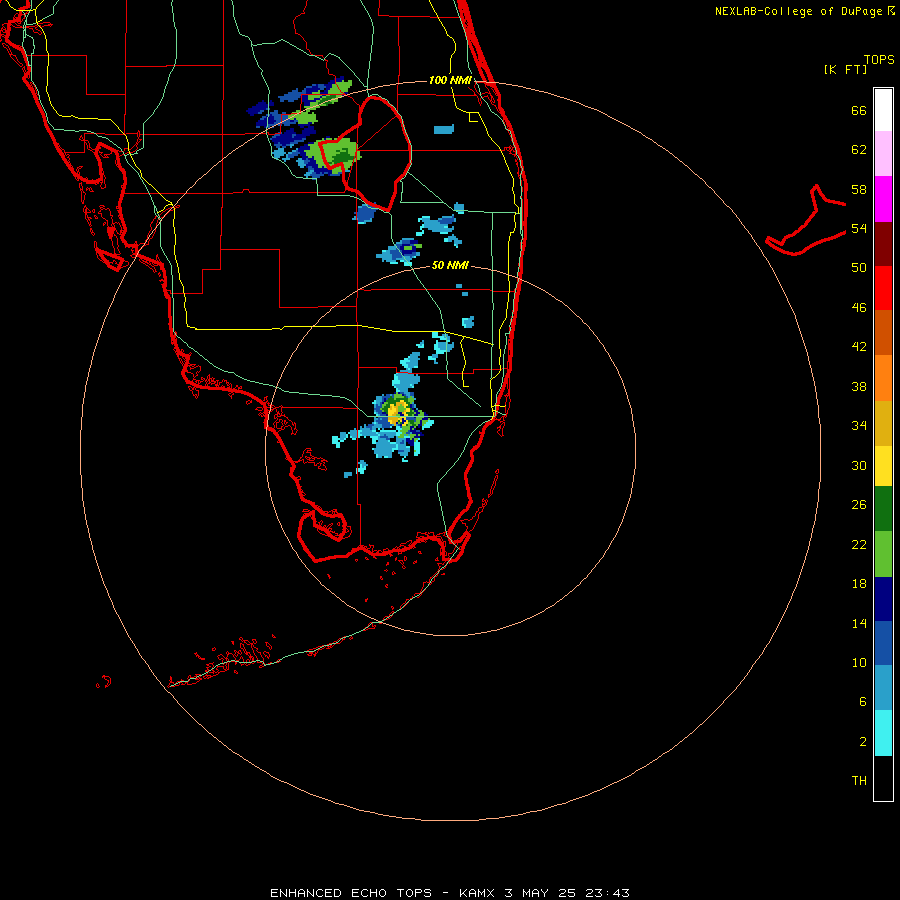
Task: Click the dark green echo inside Lake Okeechobee
Action: pyautogui.click(x=341, y=155)
